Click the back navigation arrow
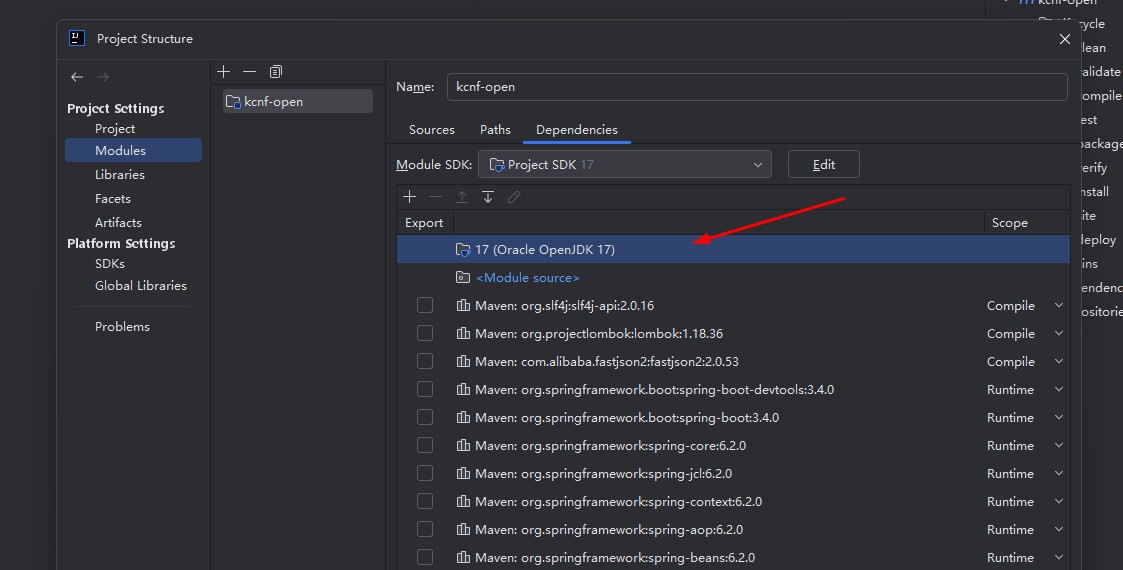This screenshot has width=1123, height=570. click(77, 77)
